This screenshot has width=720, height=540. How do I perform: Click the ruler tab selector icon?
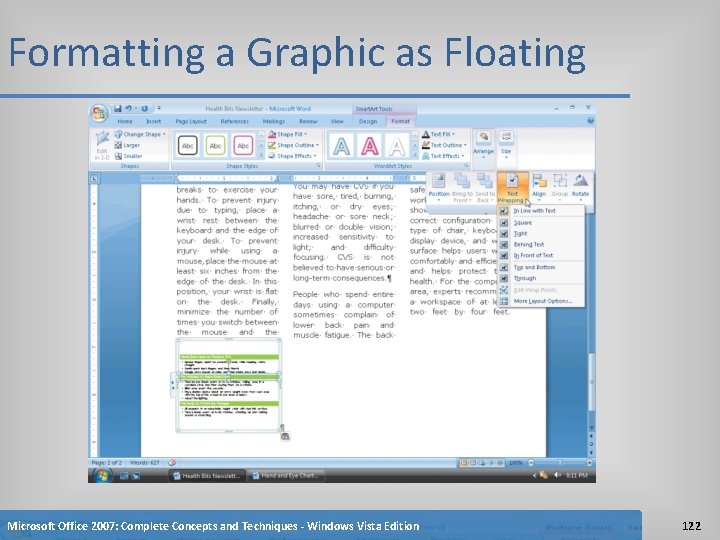pos(94,178)
